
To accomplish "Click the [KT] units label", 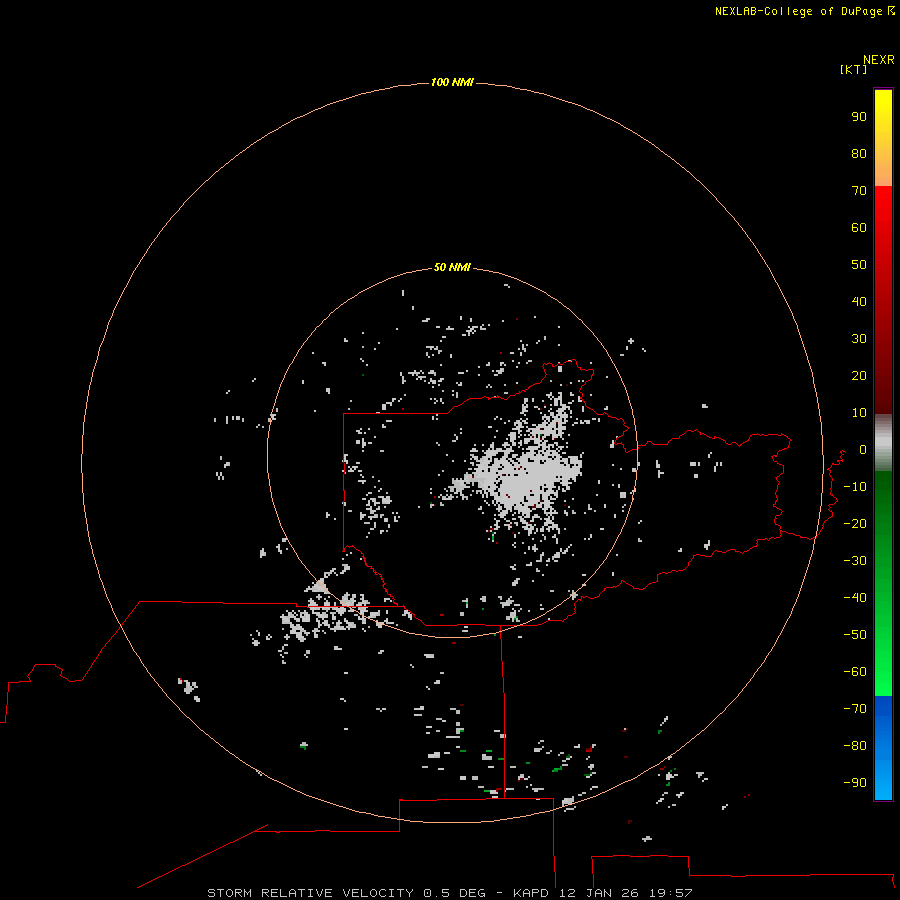I will [x=853, y=69].
